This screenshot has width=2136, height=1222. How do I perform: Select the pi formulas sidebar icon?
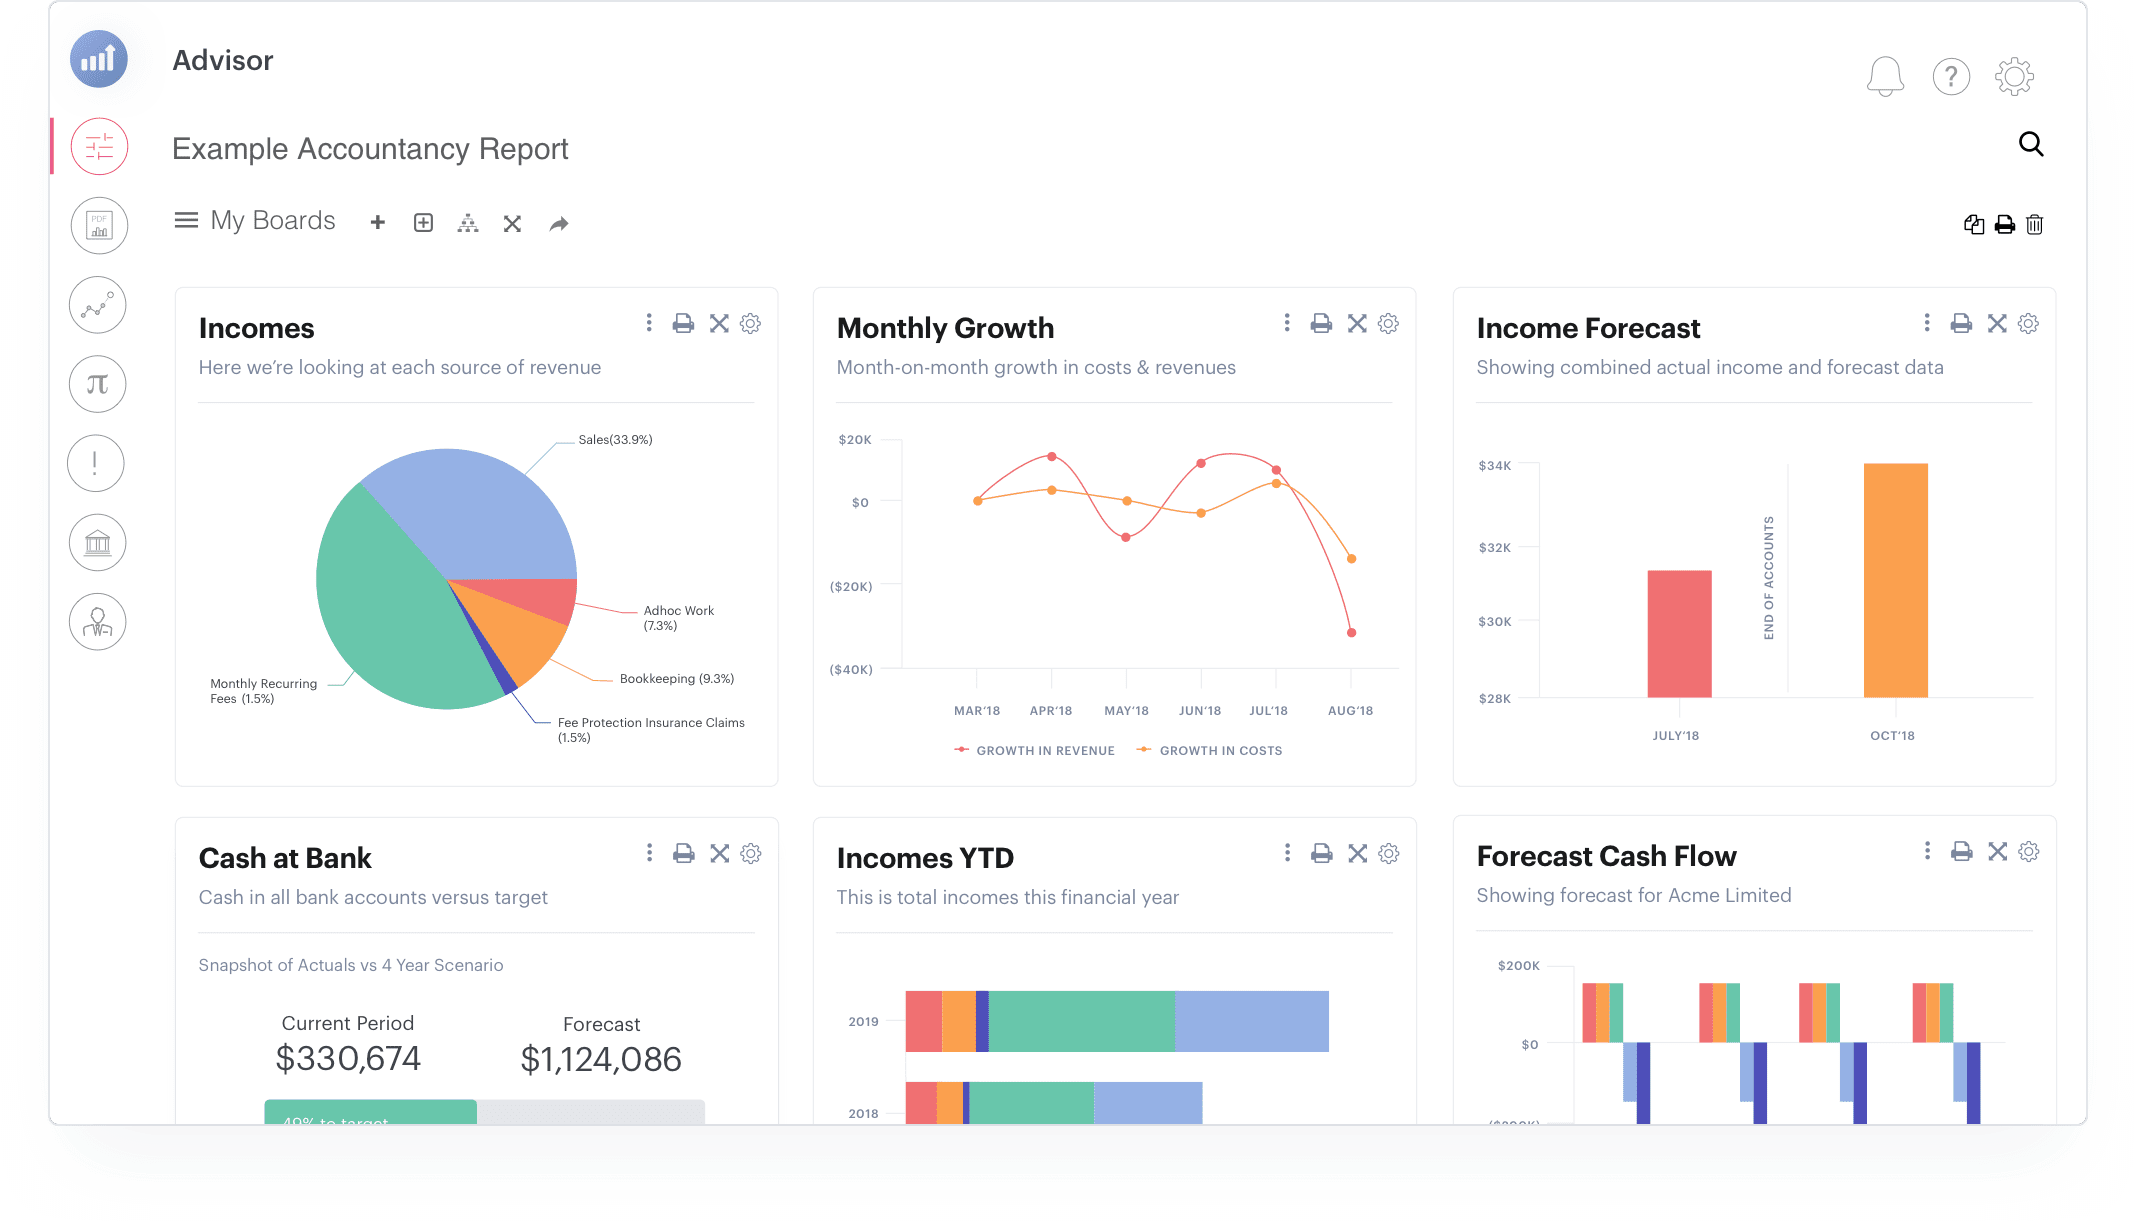coord(98,384)
